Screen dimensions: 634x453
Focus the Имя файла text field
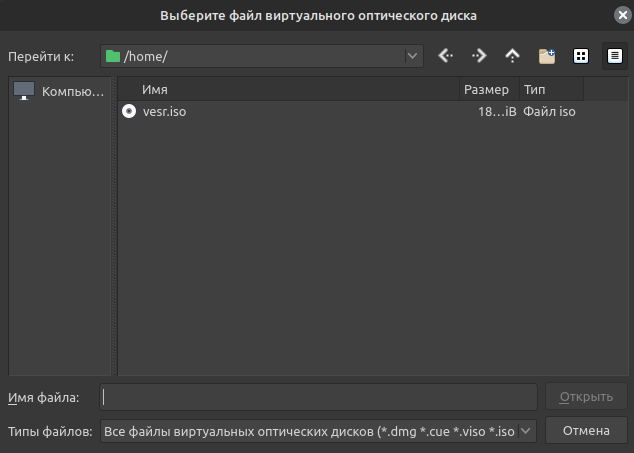319,397
